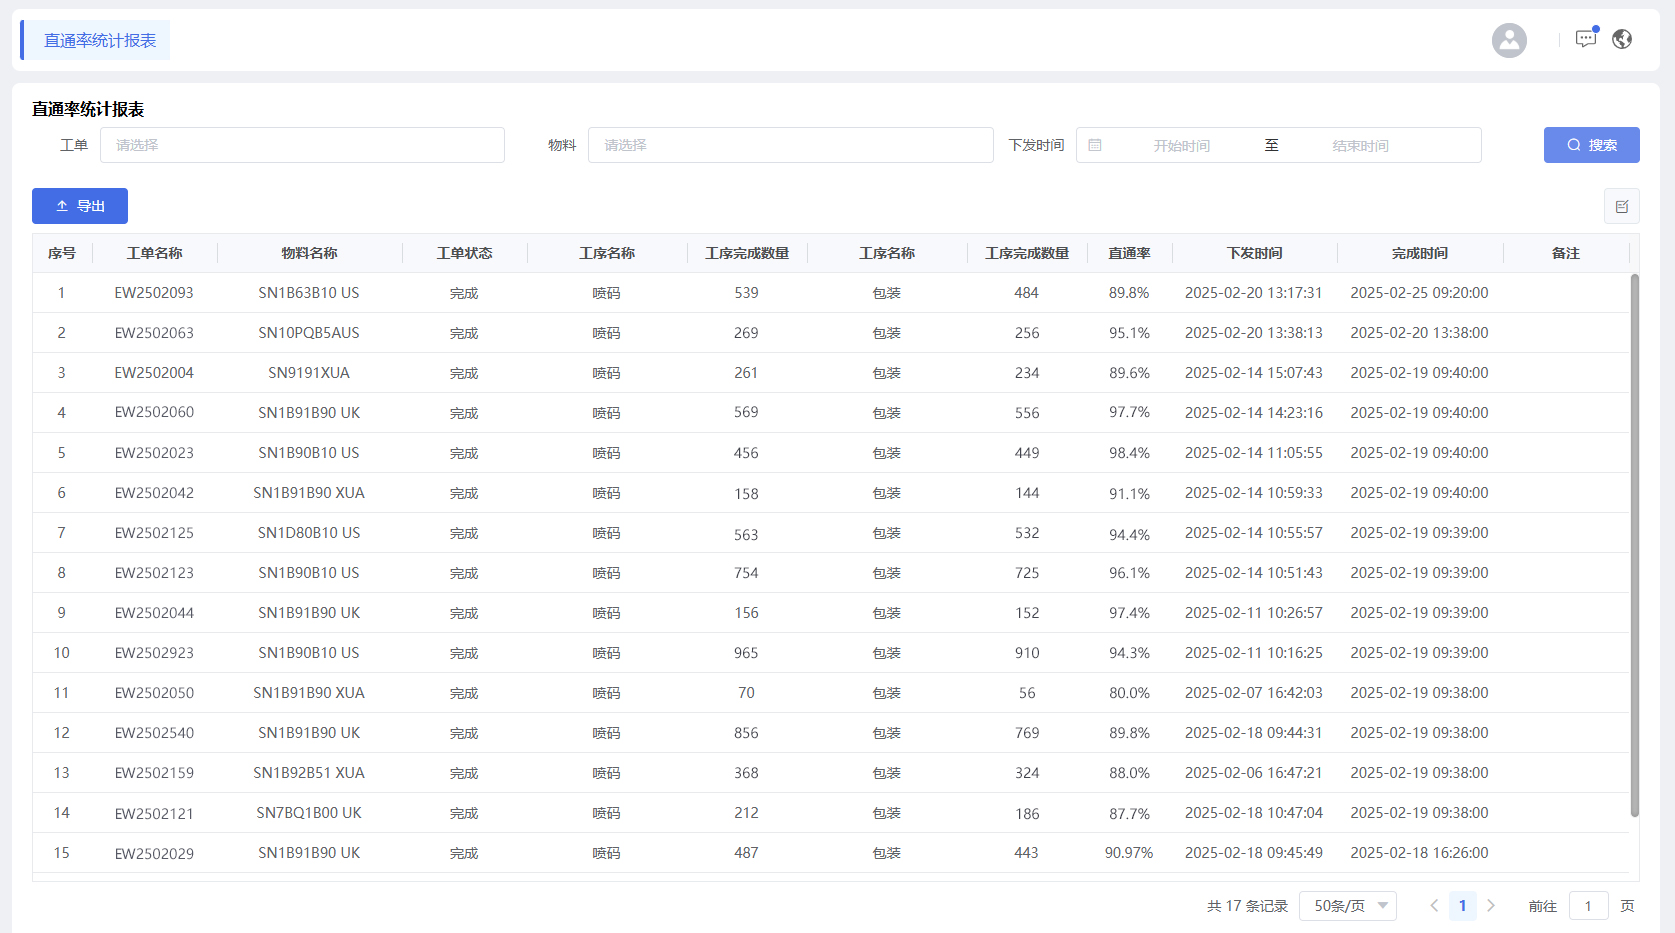The width and height of the screenshot is (1675, 933).
Task: Go to next page arrow
Action: point(1491,906)
